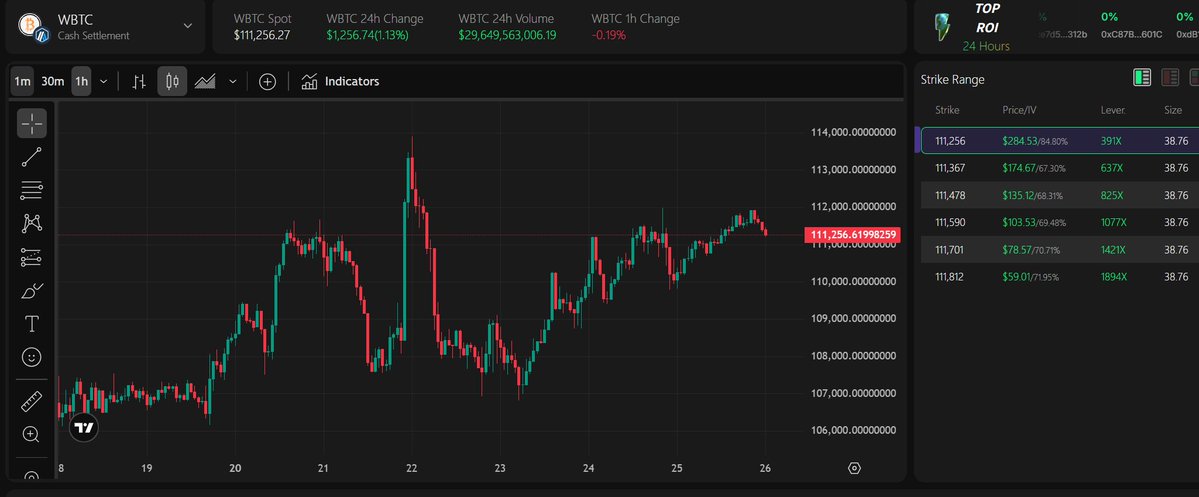1199x497 pixels.
Task: Toggle candlestick chart style
Action: coord(171,82)
